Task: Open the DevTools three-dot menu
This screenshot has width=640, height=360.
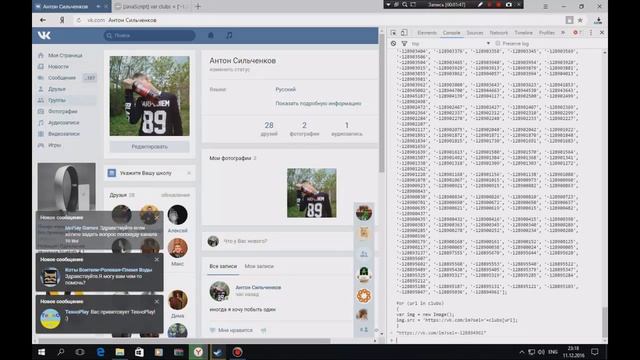Action: pos(591,33)
